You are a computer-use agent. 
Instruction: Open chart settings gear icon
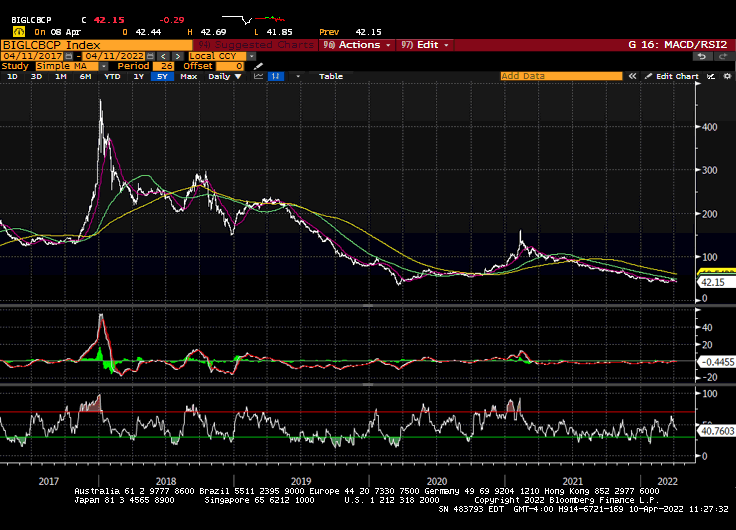727,76
